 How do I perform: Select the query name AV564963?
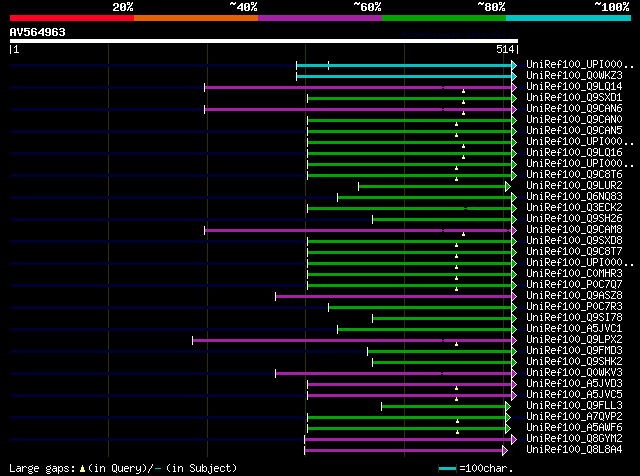pos(38,32)
